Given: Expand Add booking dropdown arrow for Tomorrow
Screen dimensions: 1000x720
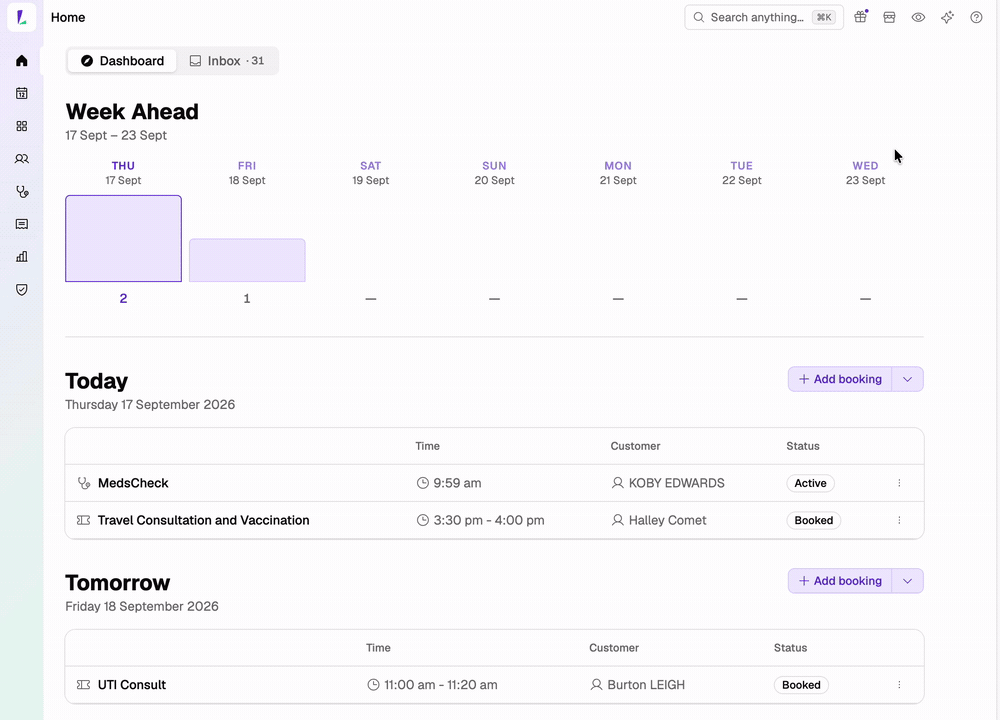Looking at the screenshot, I should [908, 581].
